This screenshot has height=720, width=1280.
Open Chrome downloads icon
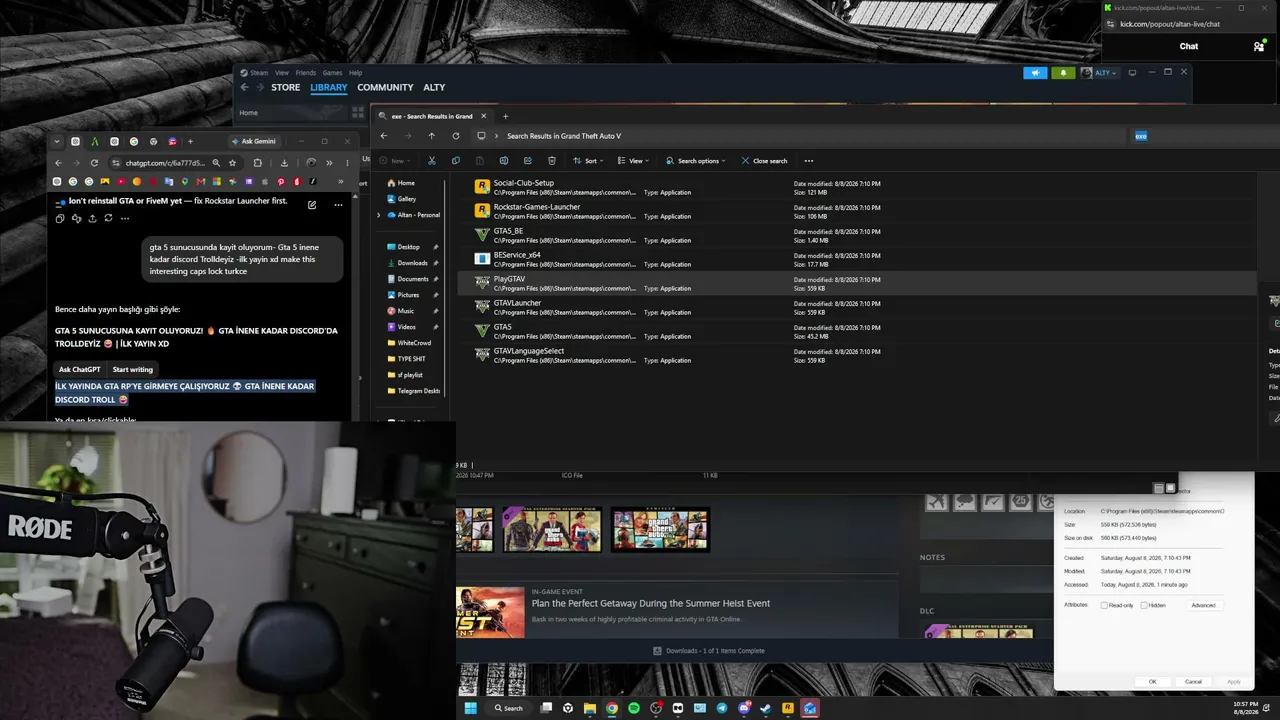pyautogui.click(x=284, y=163)
